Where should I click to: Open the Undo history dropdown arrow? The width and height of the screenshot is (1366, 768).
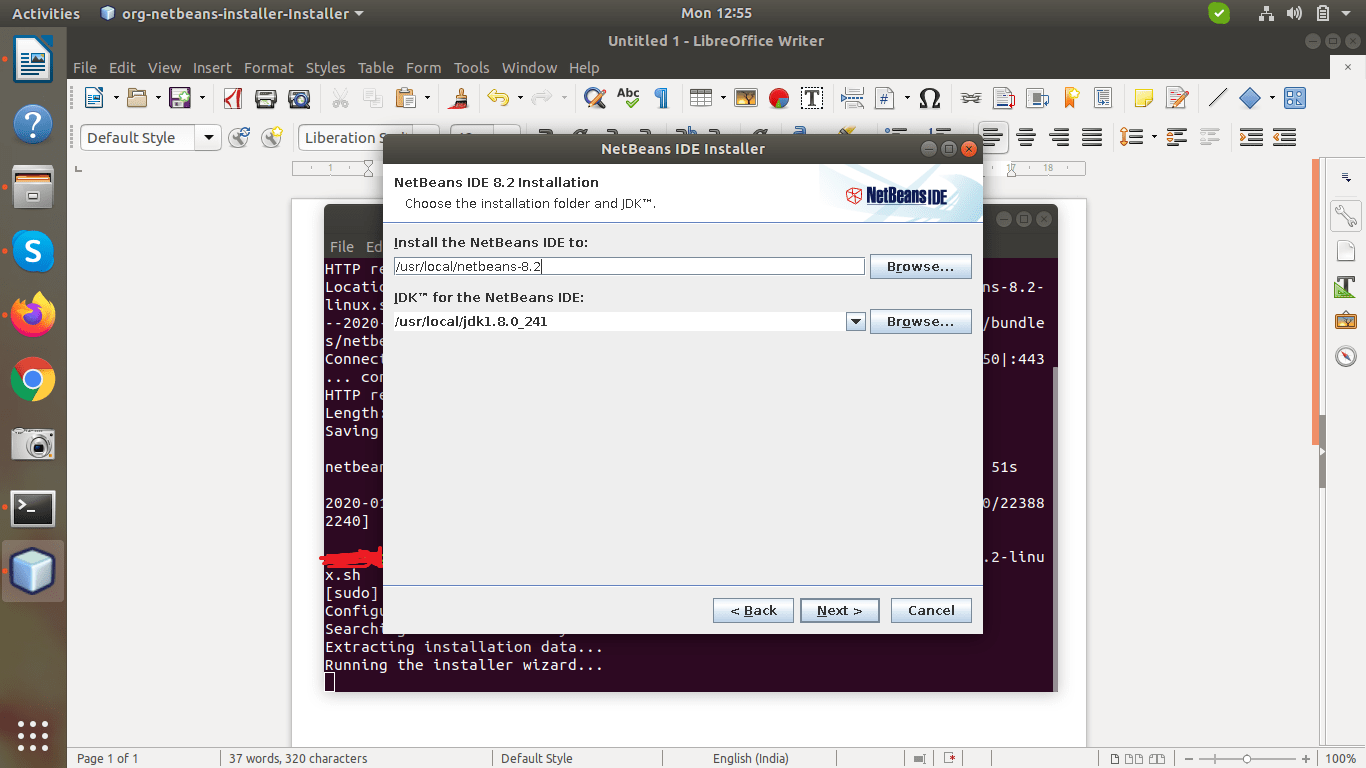click(520, 98)
